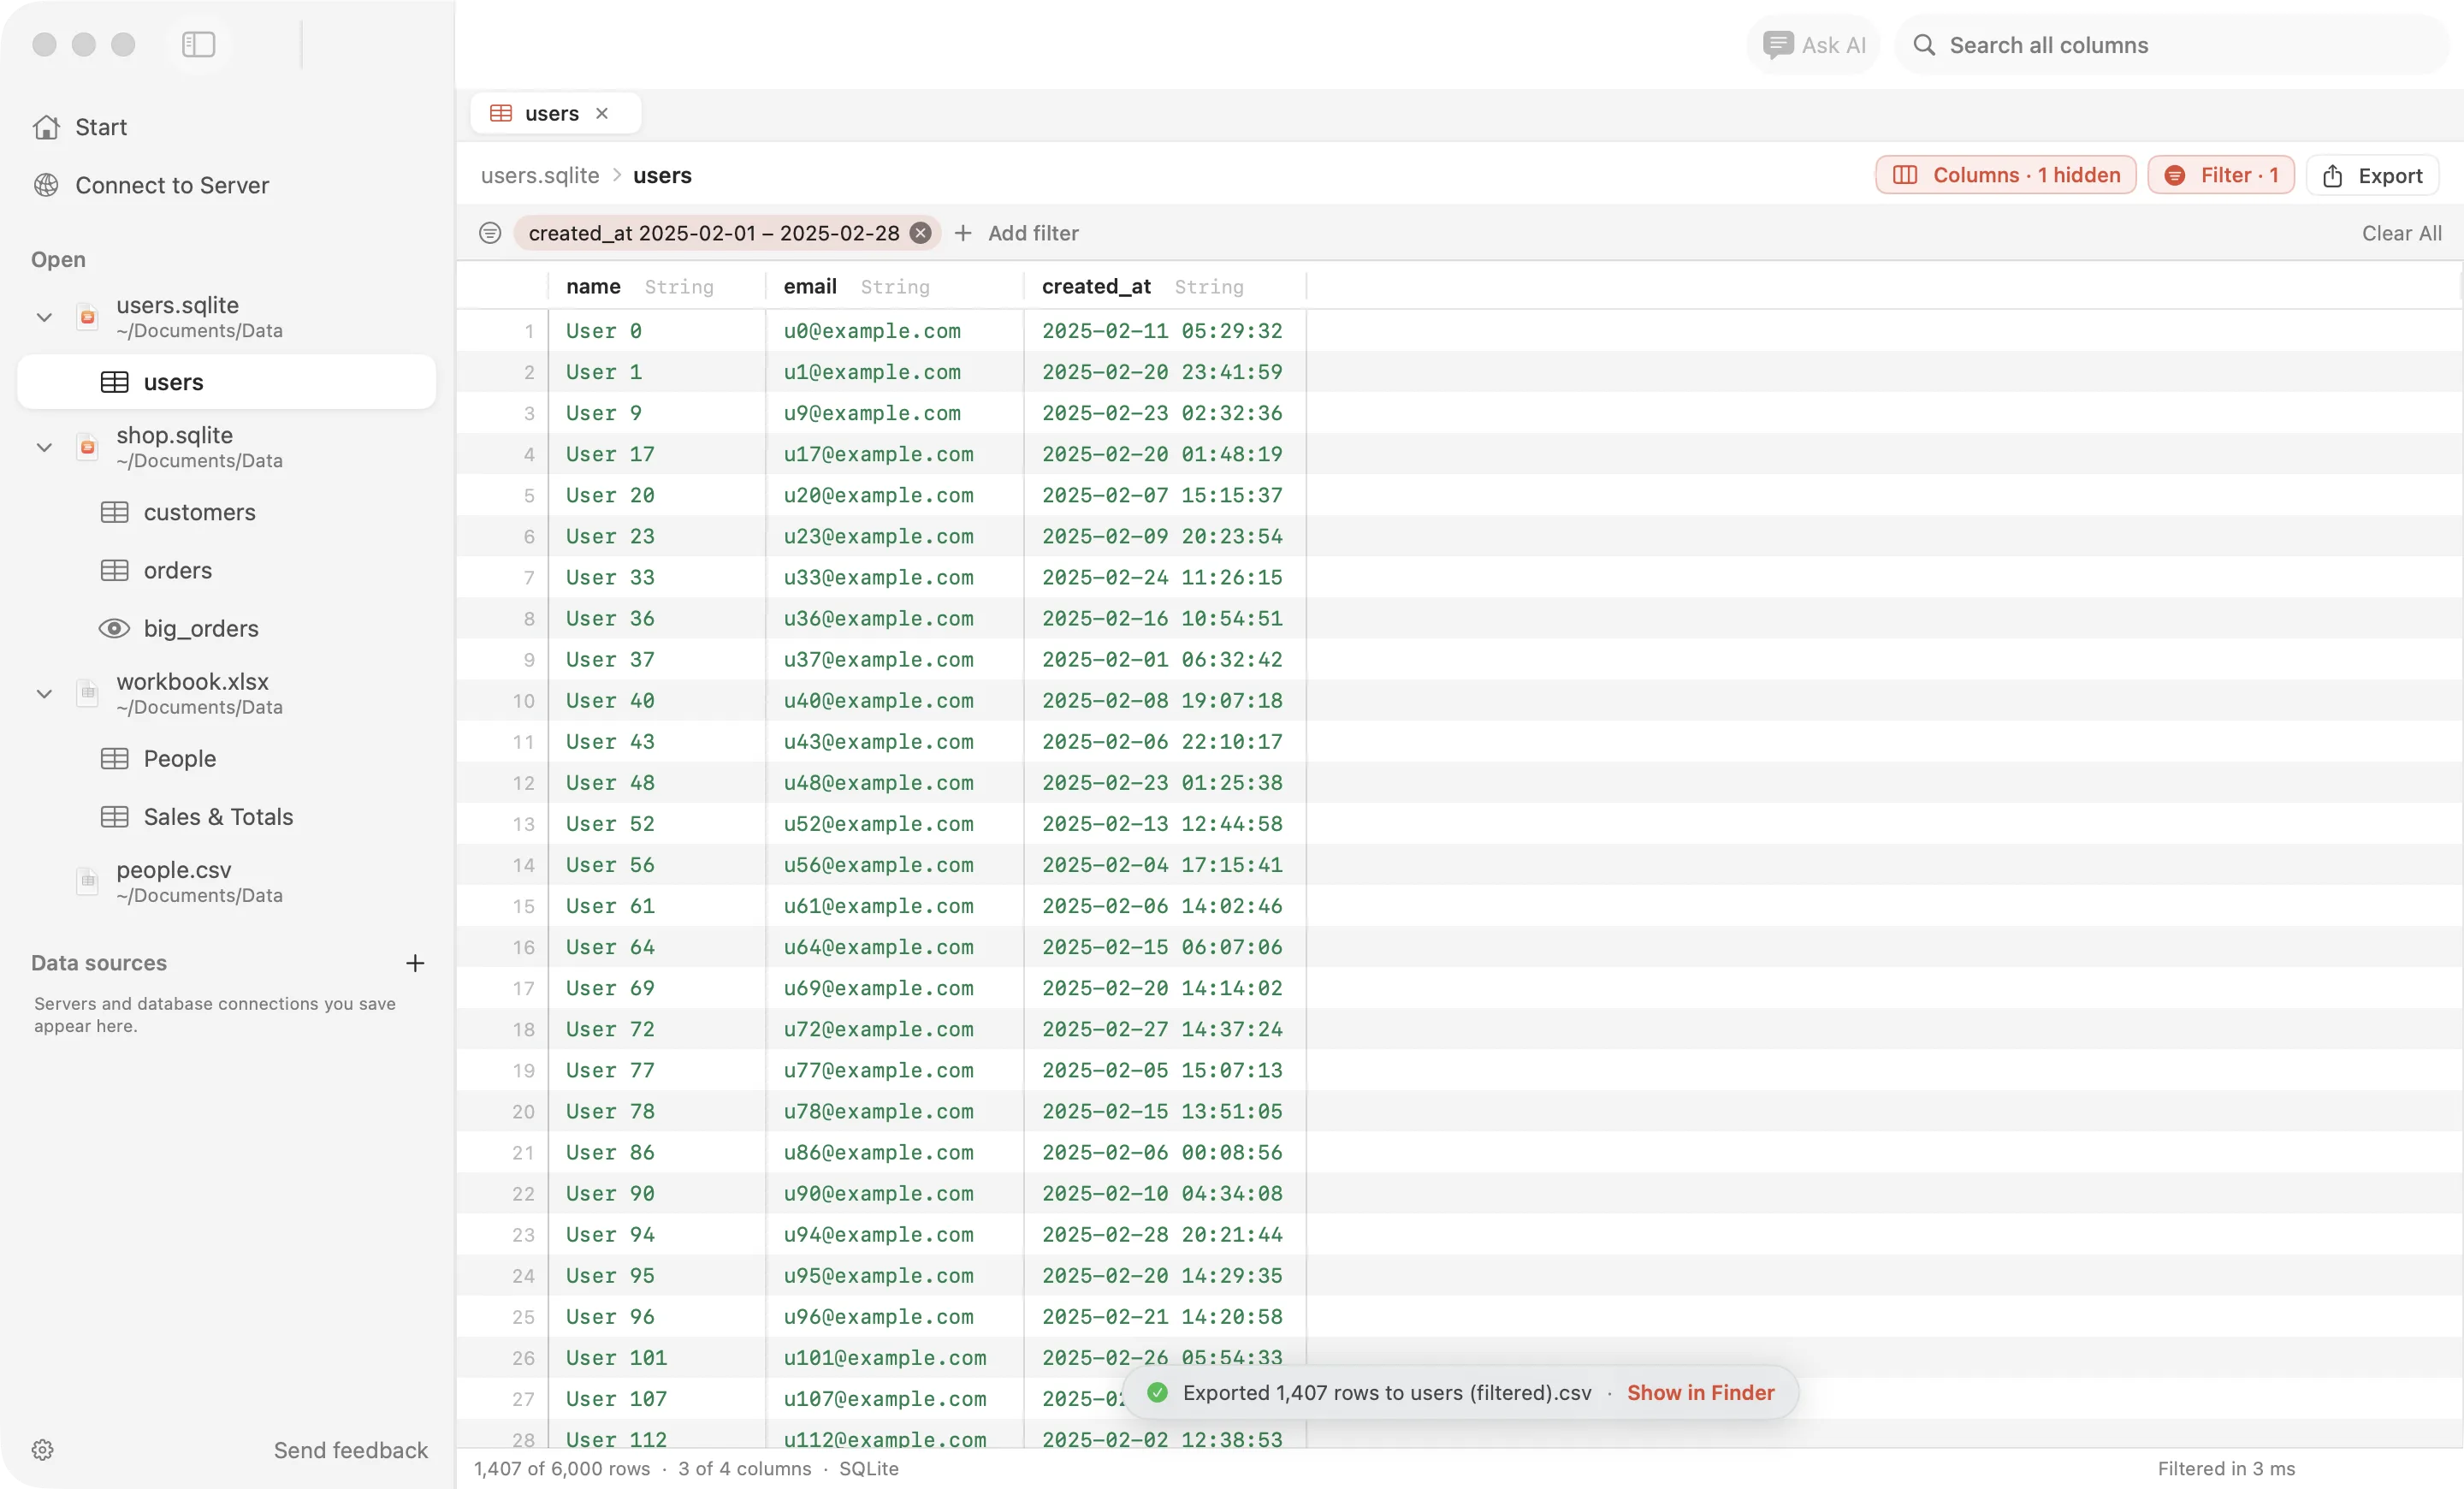Click the Ask AI chat button
The height and width of the screenshot is (1489, 2464).
1813,45
